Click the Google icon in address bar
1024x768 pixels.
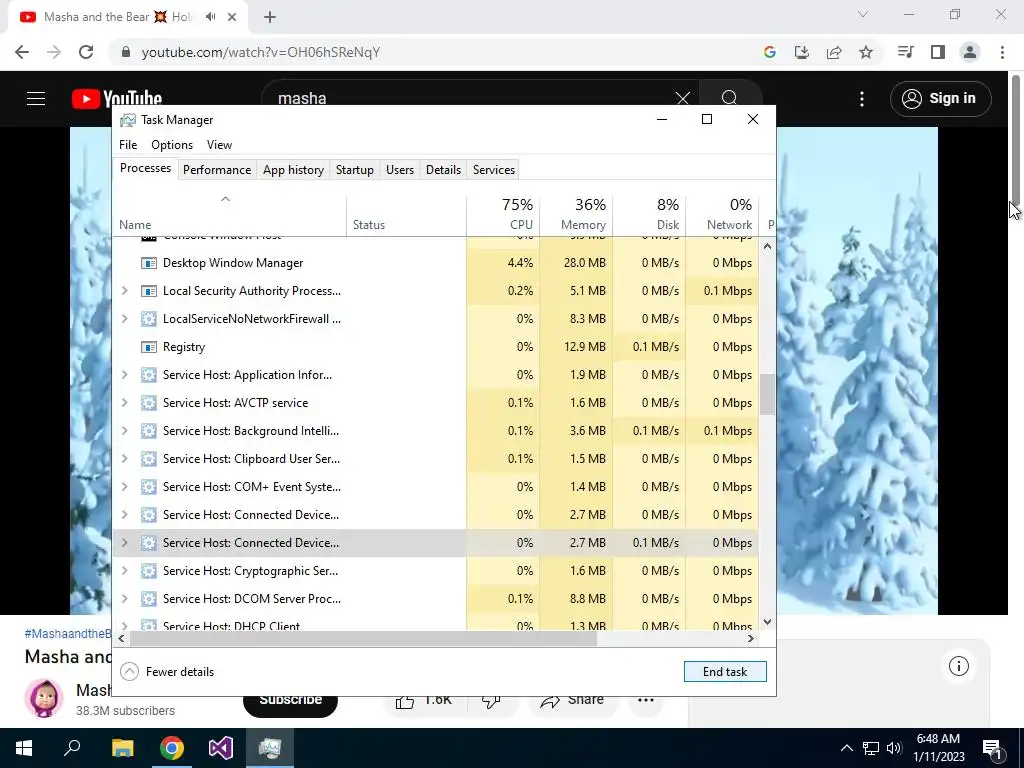coord(770,52)
